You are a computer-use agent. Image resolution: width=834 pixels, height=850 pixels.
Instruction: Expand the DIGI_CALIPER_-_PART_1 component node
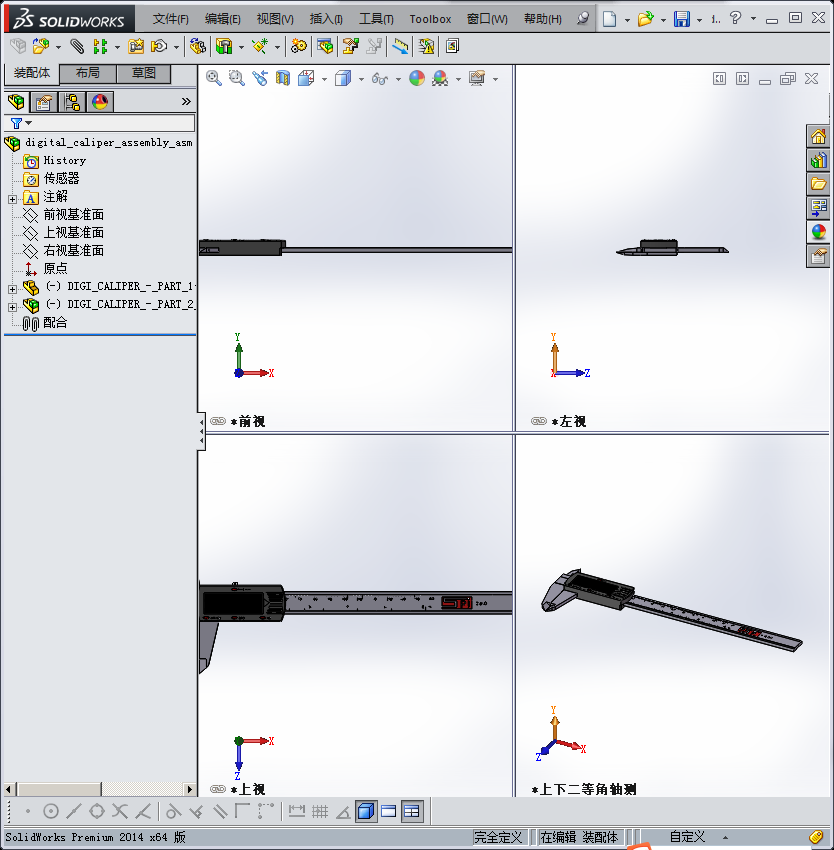coord(12,289)
